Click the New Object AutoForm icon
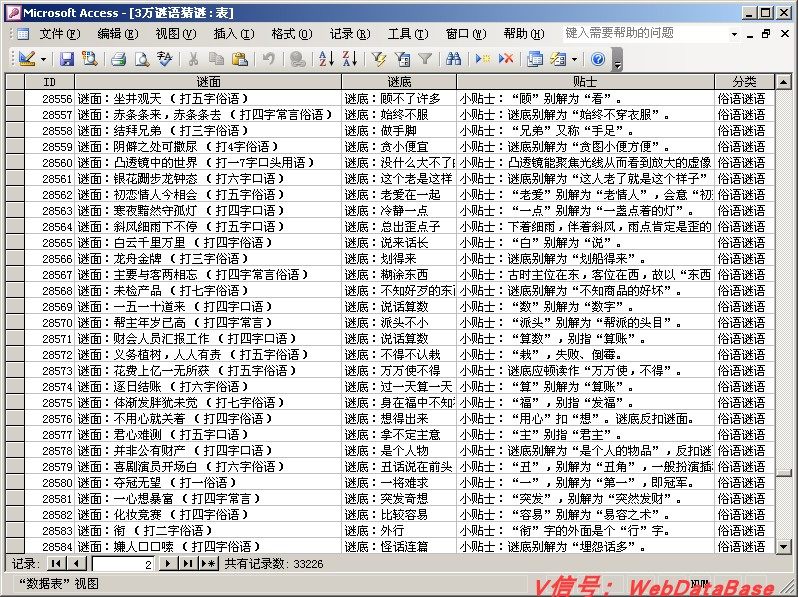This screenshot has height=597, width=798. tap(558, 59)
